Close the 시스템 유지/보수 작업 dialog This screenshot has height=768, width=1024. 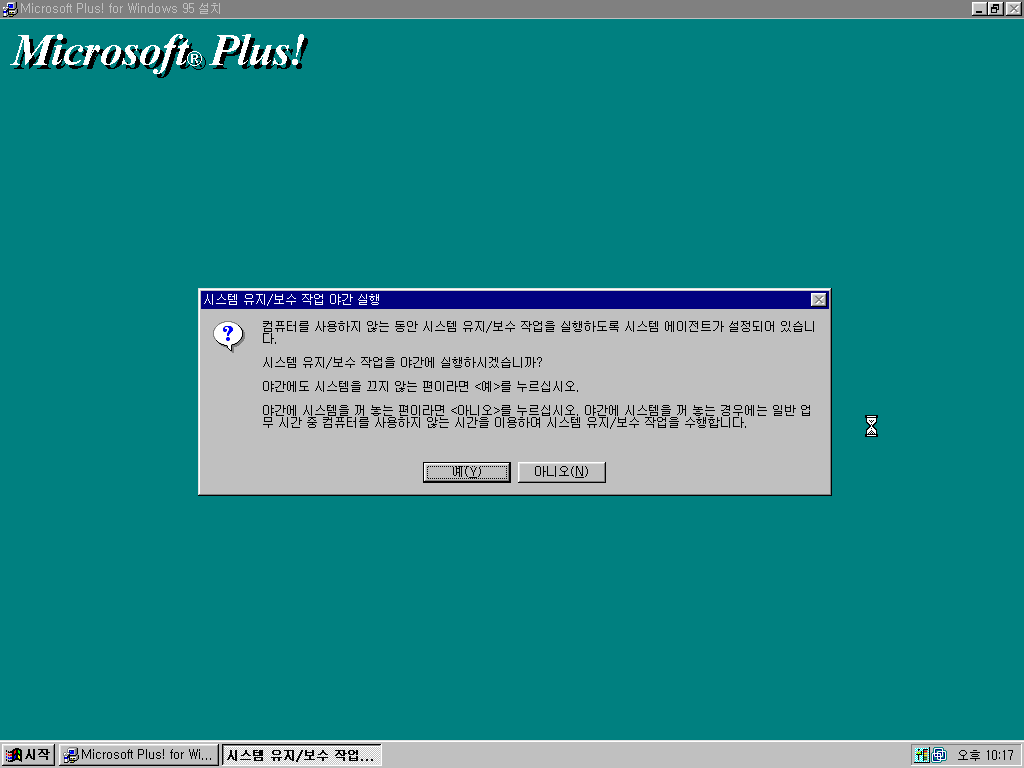818,300
